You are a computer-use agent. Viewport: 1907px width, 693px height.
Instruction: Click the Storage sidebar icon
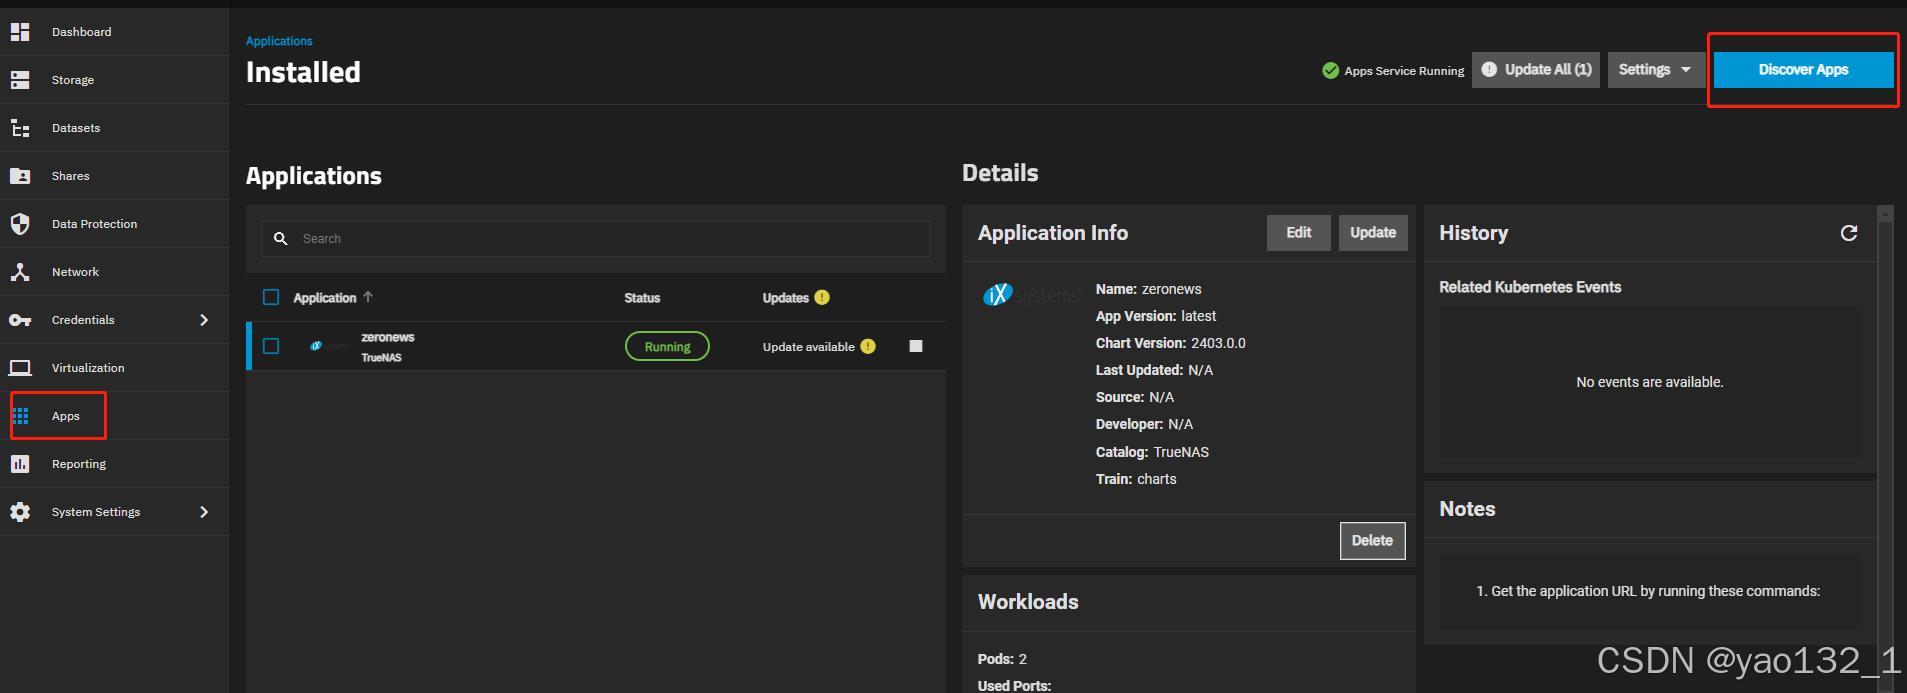click(20, 80)
